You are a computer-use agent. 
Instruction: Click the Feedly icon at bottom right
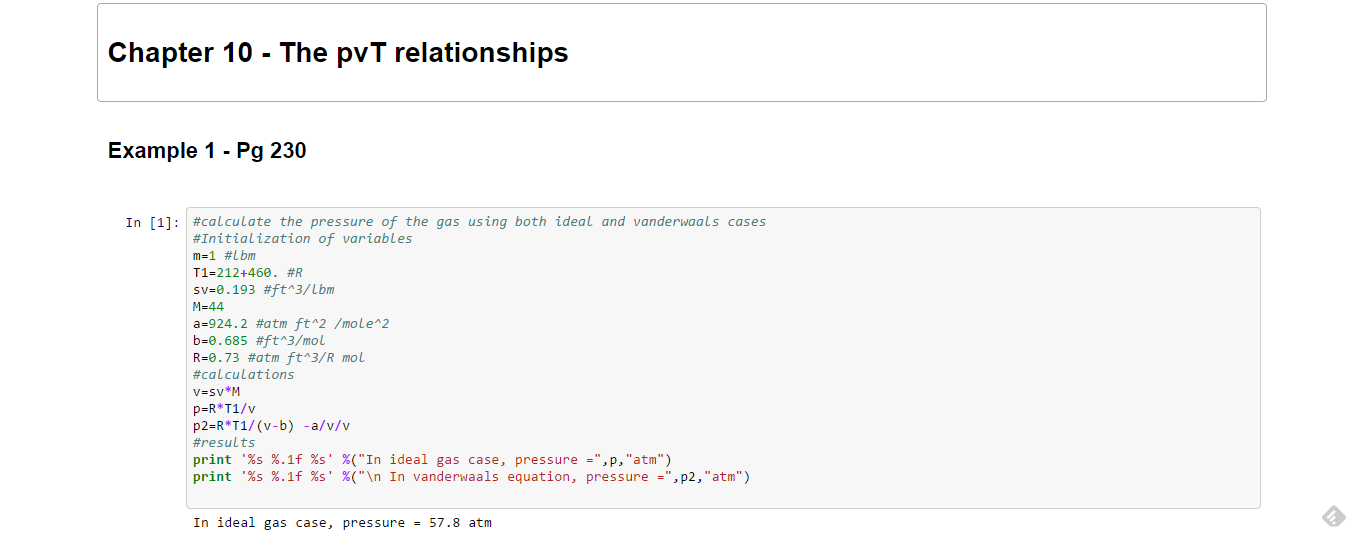[1332, 516]
